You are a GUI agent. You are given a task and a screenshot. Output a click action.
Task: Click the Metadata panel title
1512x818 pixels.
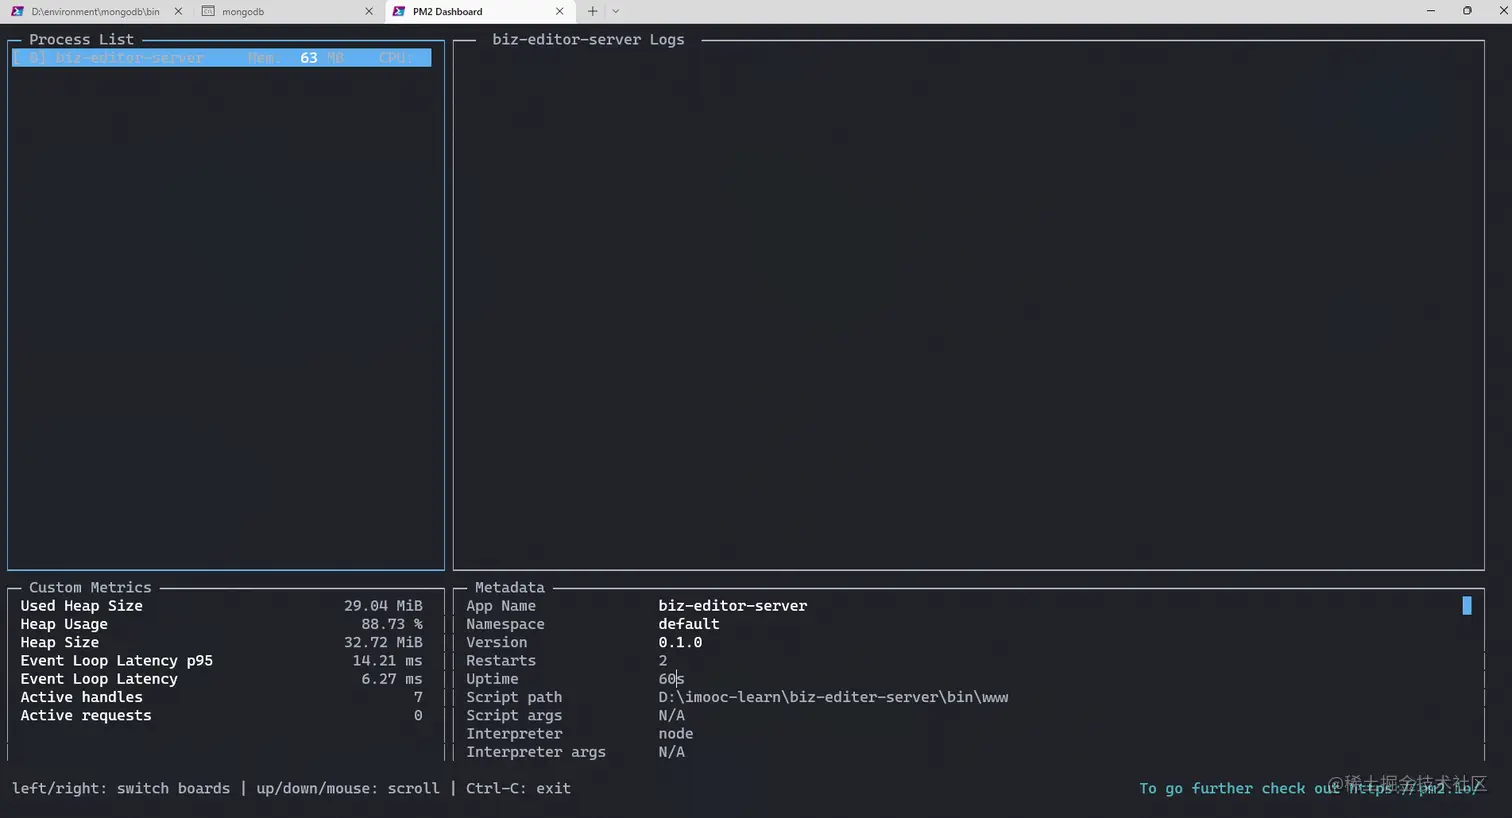[510, 588]
